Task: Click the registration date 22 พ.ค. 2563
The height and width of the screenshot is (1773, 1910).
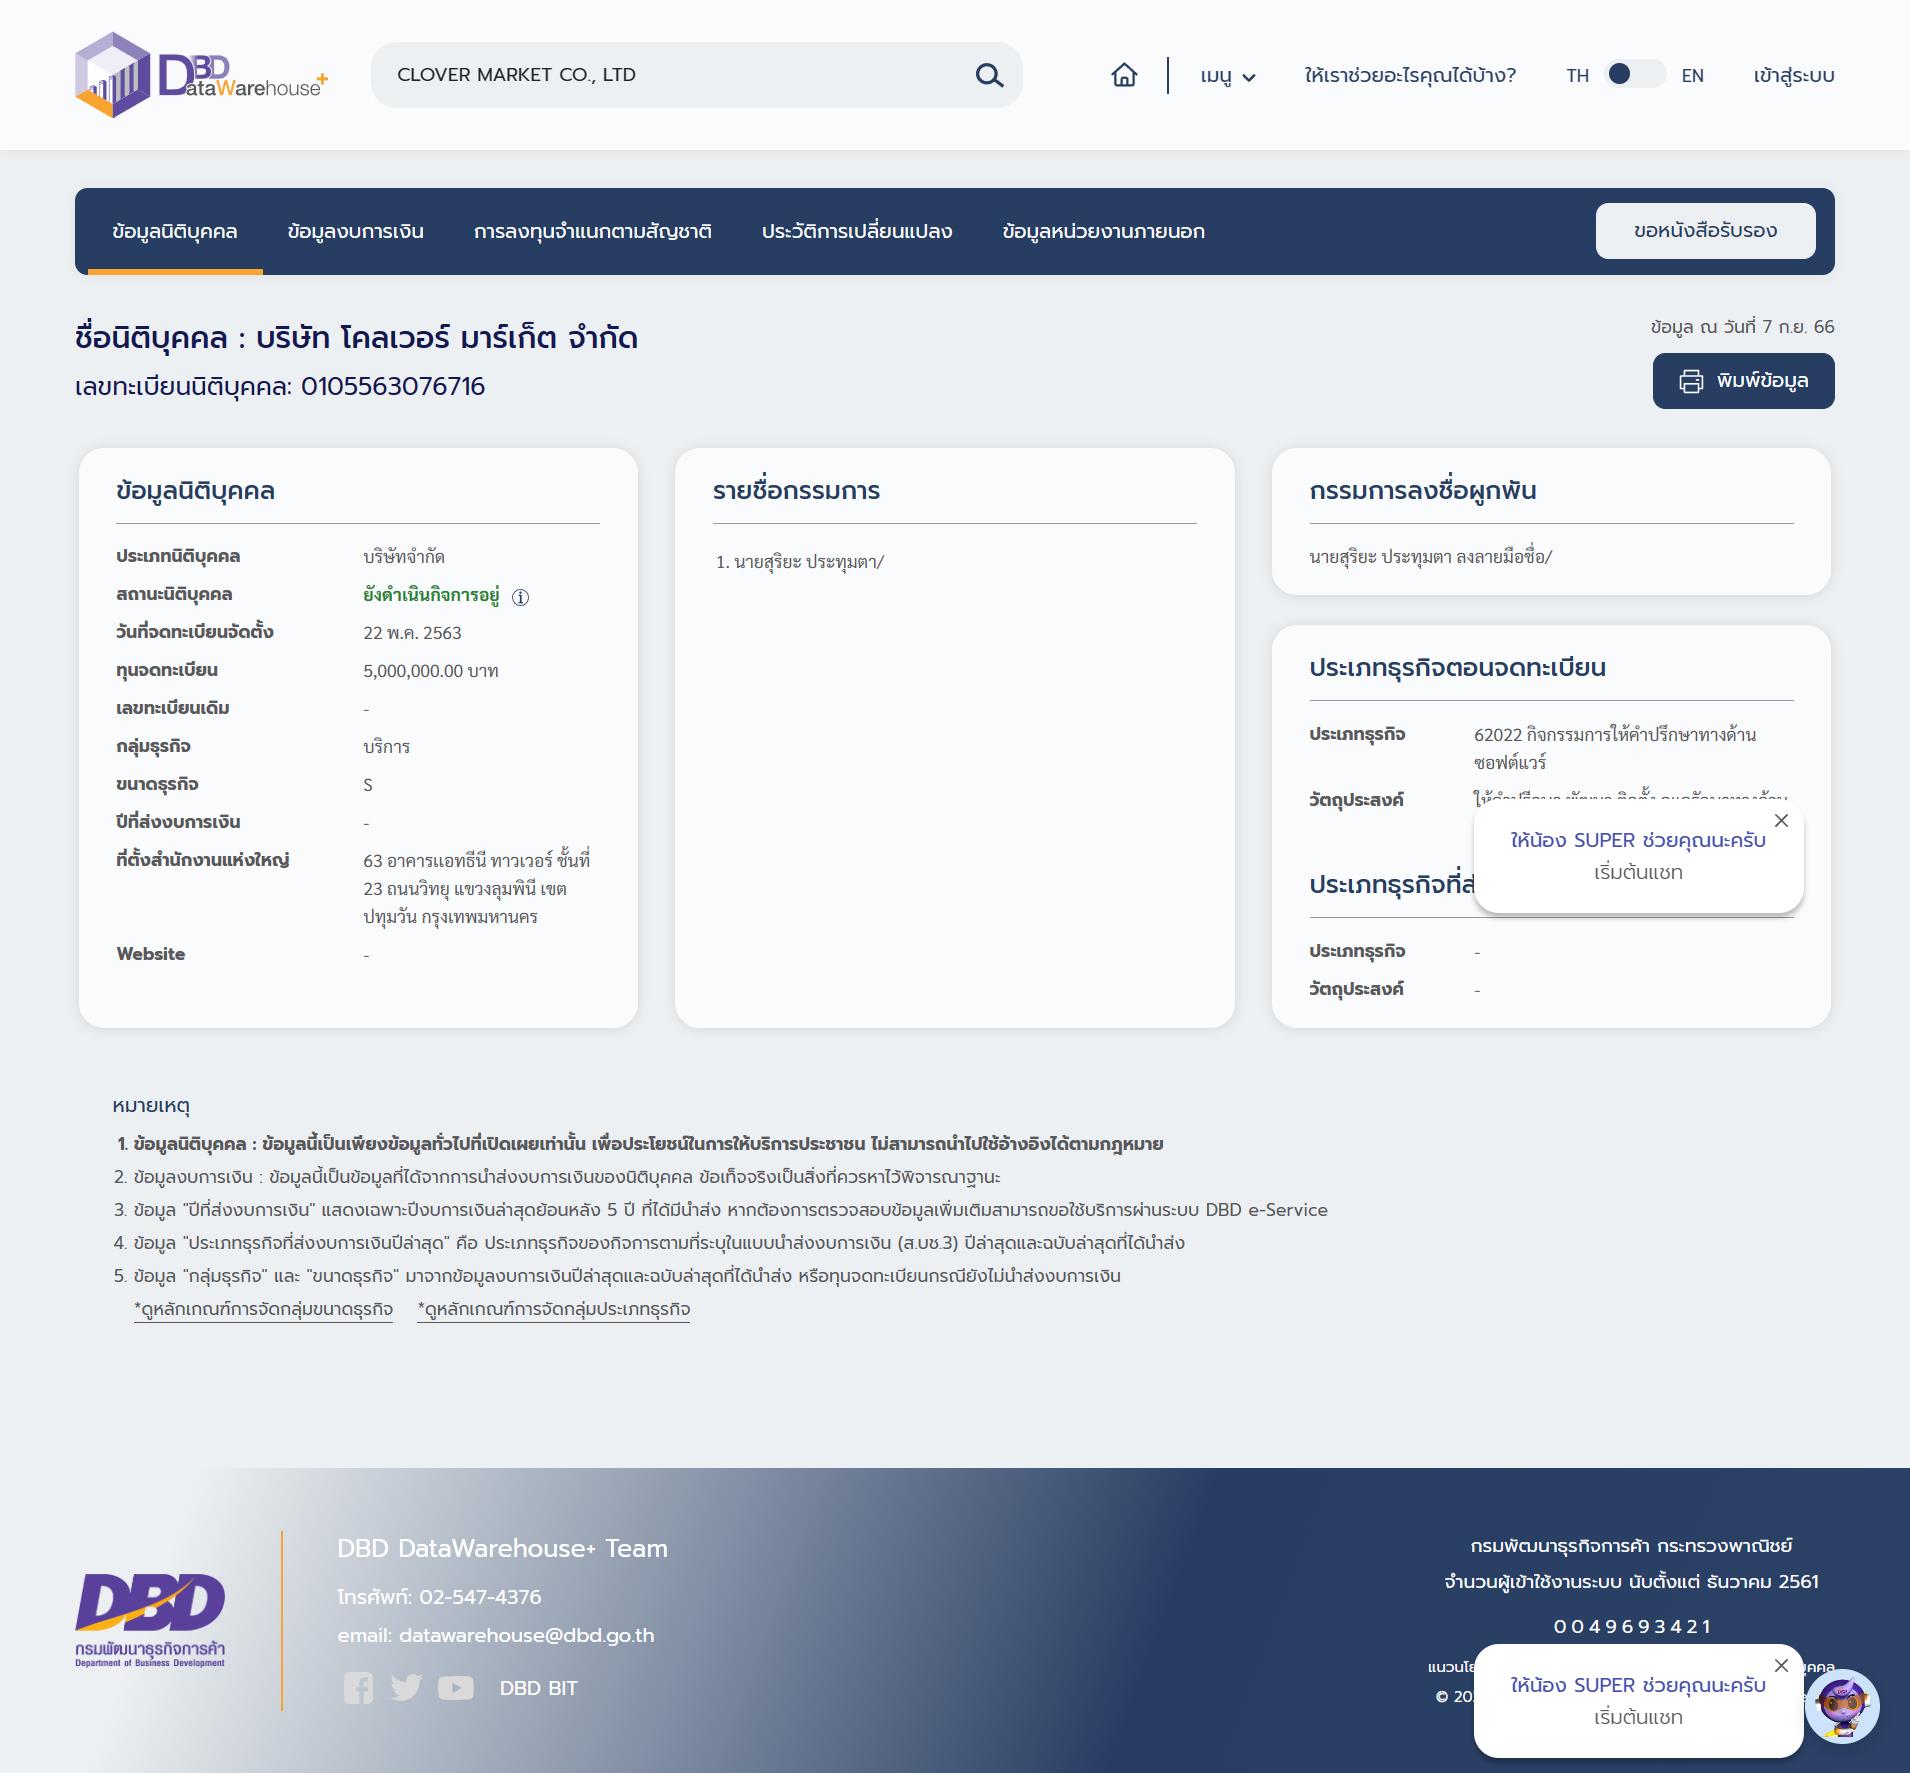Action: coord(412,633)
